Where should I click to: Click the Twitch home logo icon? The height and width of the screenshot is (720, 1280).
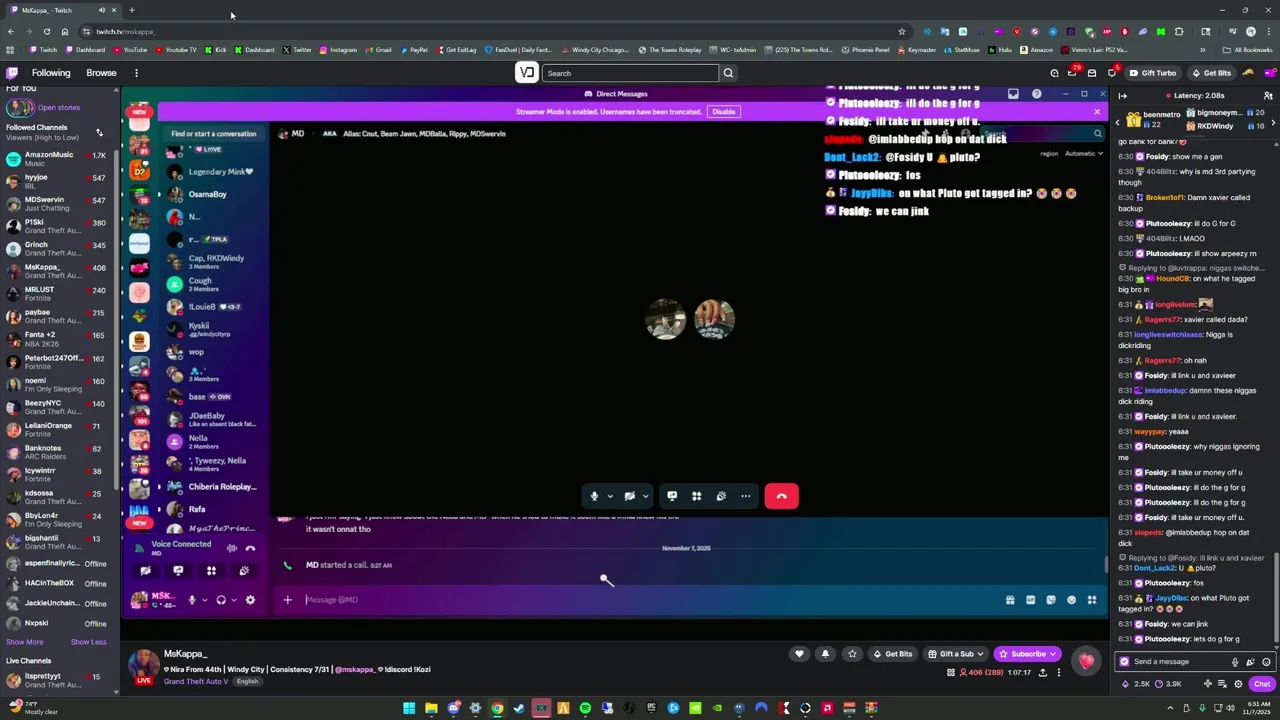(x=12, y=73)
